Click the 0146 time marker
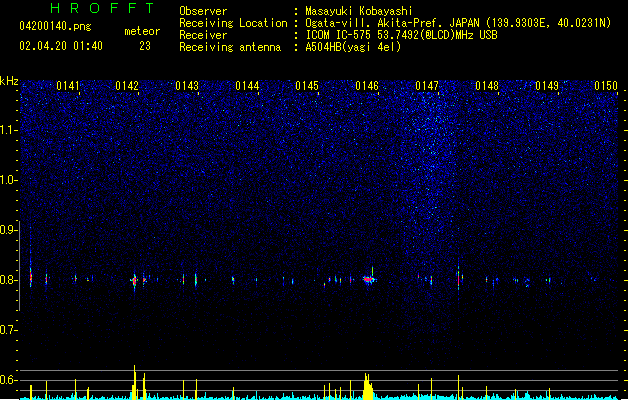Image resolution: width=629 pixels, height=400 pixels. pyautogui.click(x=367, y=86)
